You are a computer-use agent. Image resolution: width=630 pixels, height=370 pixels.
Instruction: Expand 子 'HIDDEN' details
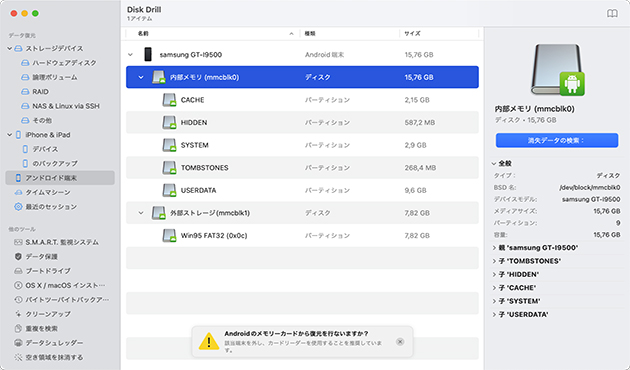pos(494,274)
